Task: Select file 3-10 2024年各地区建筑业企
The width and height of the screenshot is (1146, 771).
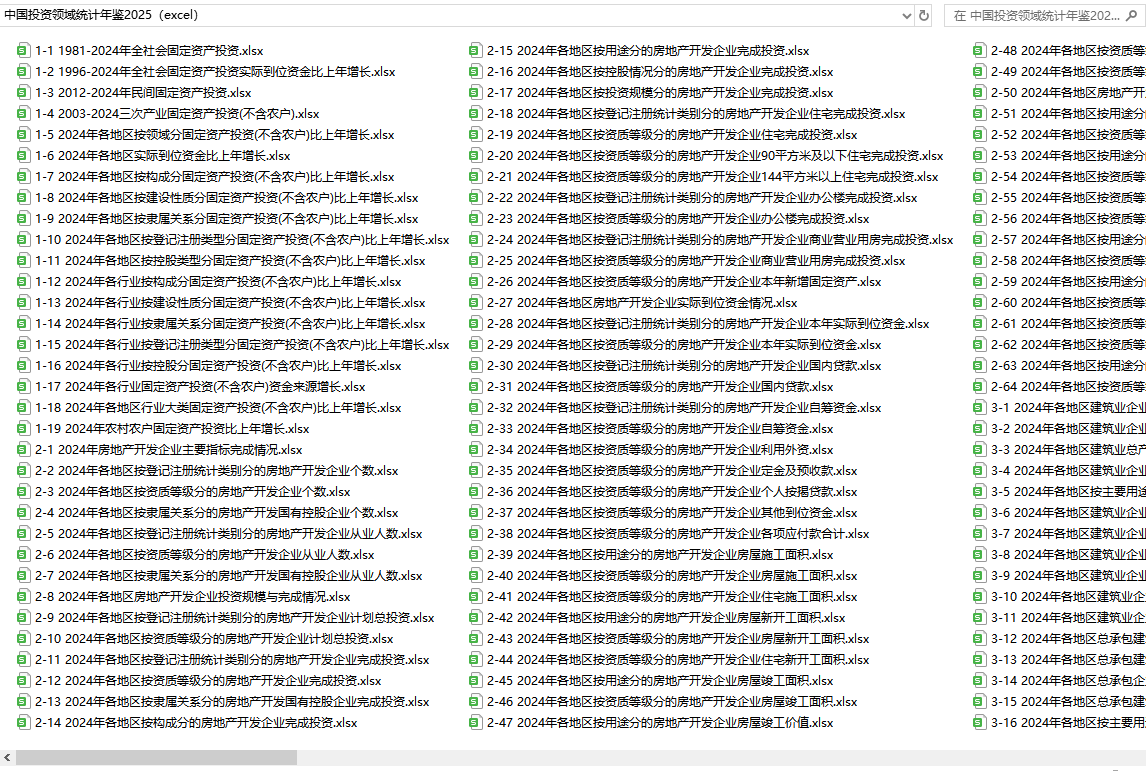Action: coord(1068,596)
